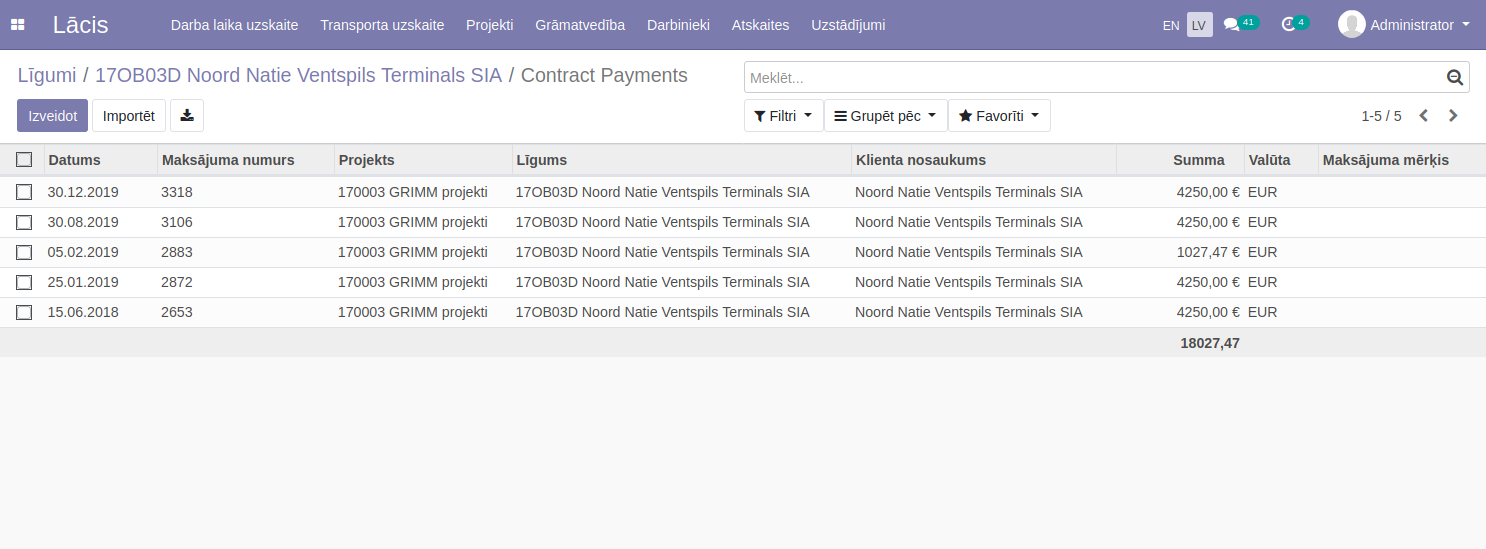The width and height of the screenshot is (1486, 549).
Task: Open the Darba laika uzskaite menu
Action: (234, 25)
